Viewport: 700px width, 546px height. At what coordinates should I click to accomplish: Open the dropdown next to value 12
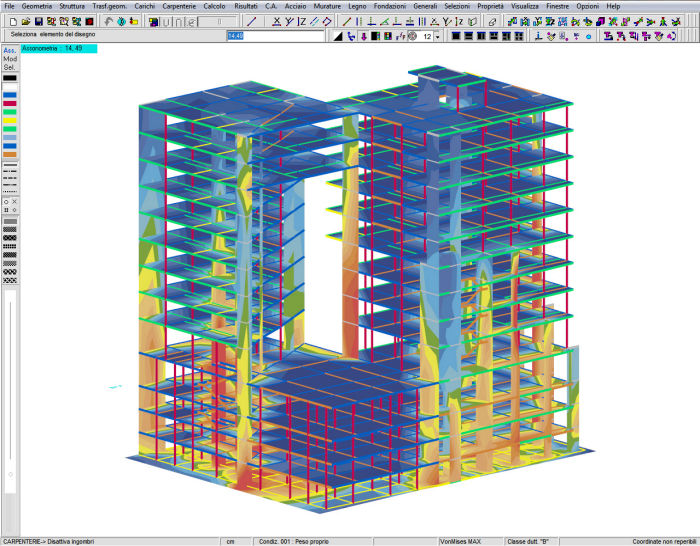coord(439,37)
